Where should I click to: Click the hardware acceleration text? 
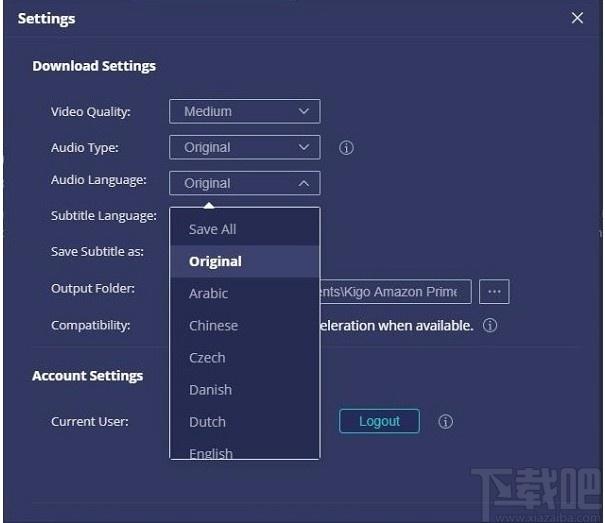tap(397, 326)
